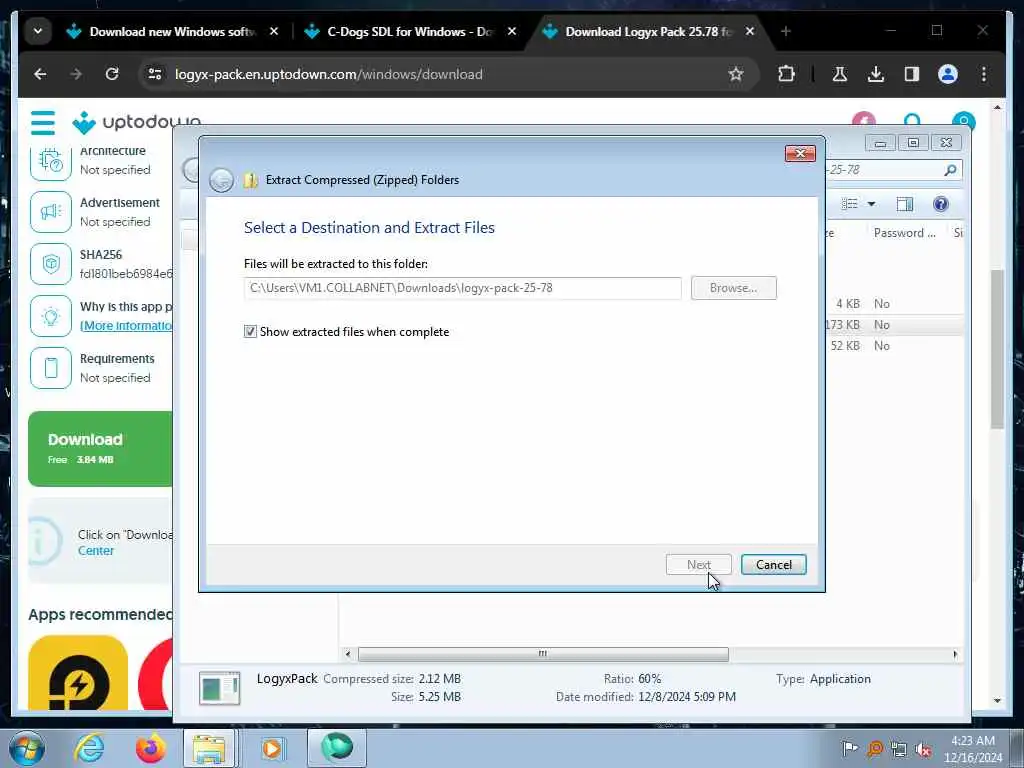The height and width of the screenshot is (768, 1024).
Task: Click the Next button in extract wizard
Action: click(698, 565)
